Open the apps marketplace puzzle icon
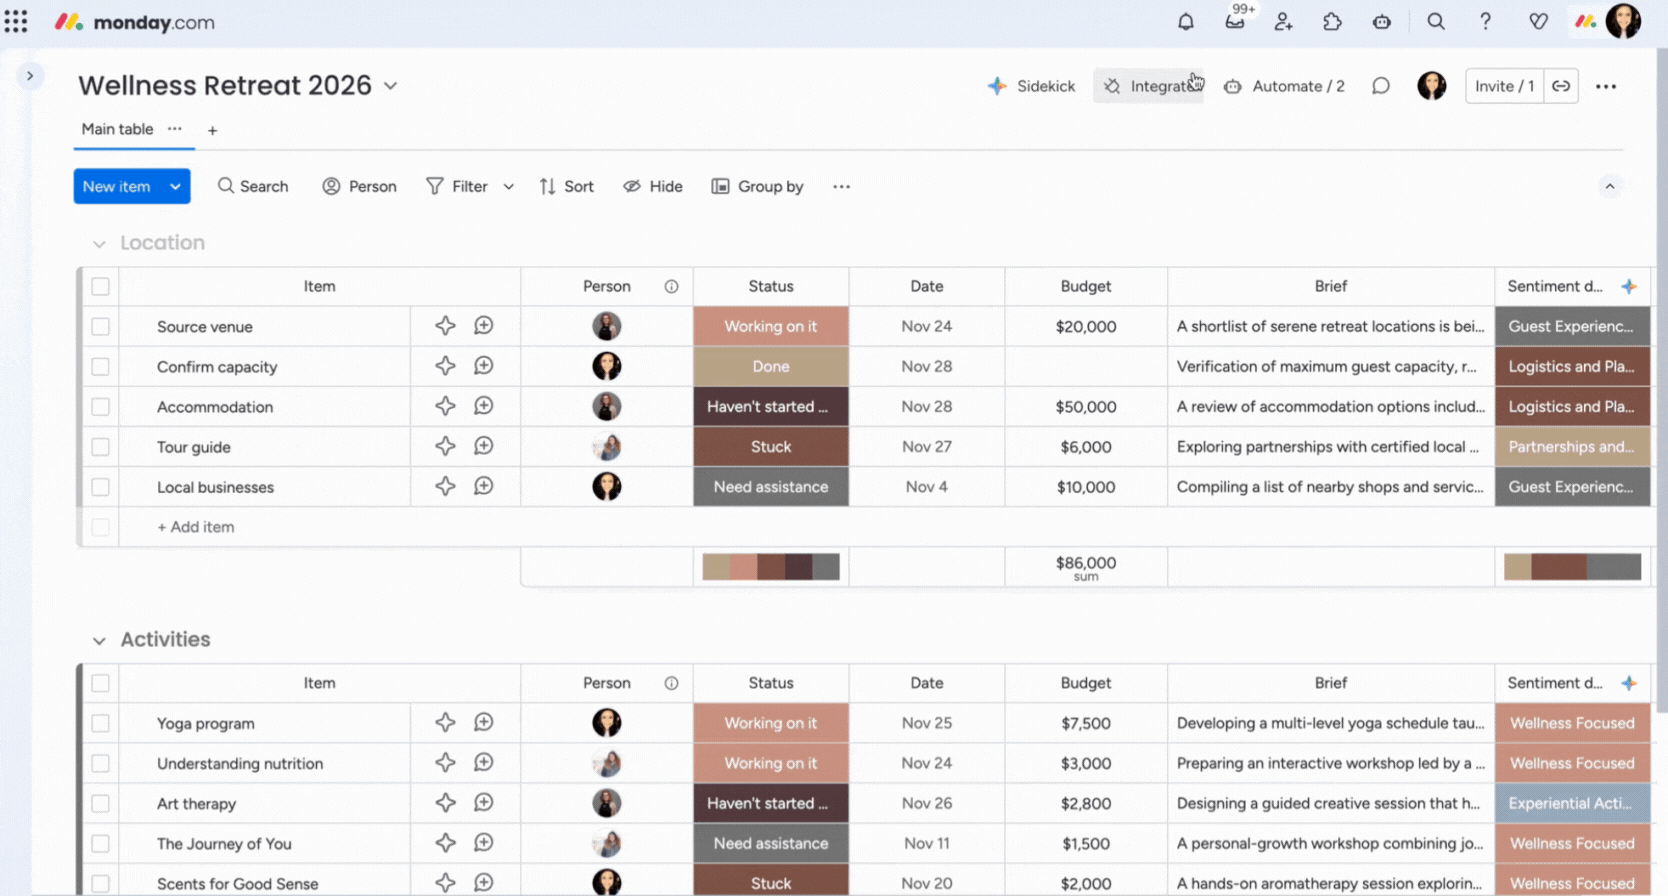Image resolution: width=1668 pixels, height=896 pixels. tap(1332, 22)
